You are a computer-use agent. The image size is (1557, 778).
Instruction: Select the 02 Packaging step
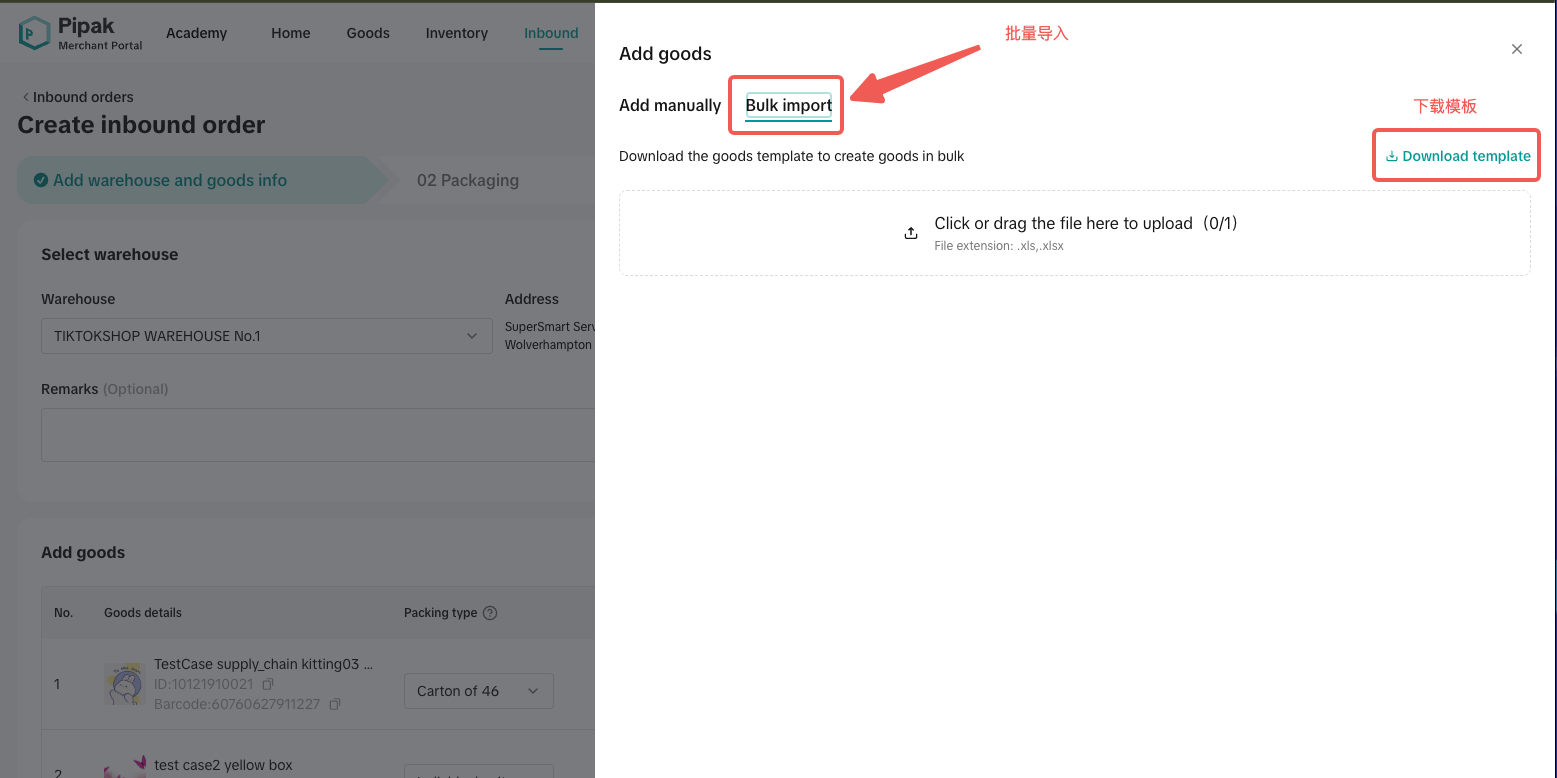[x=467, y=180]
